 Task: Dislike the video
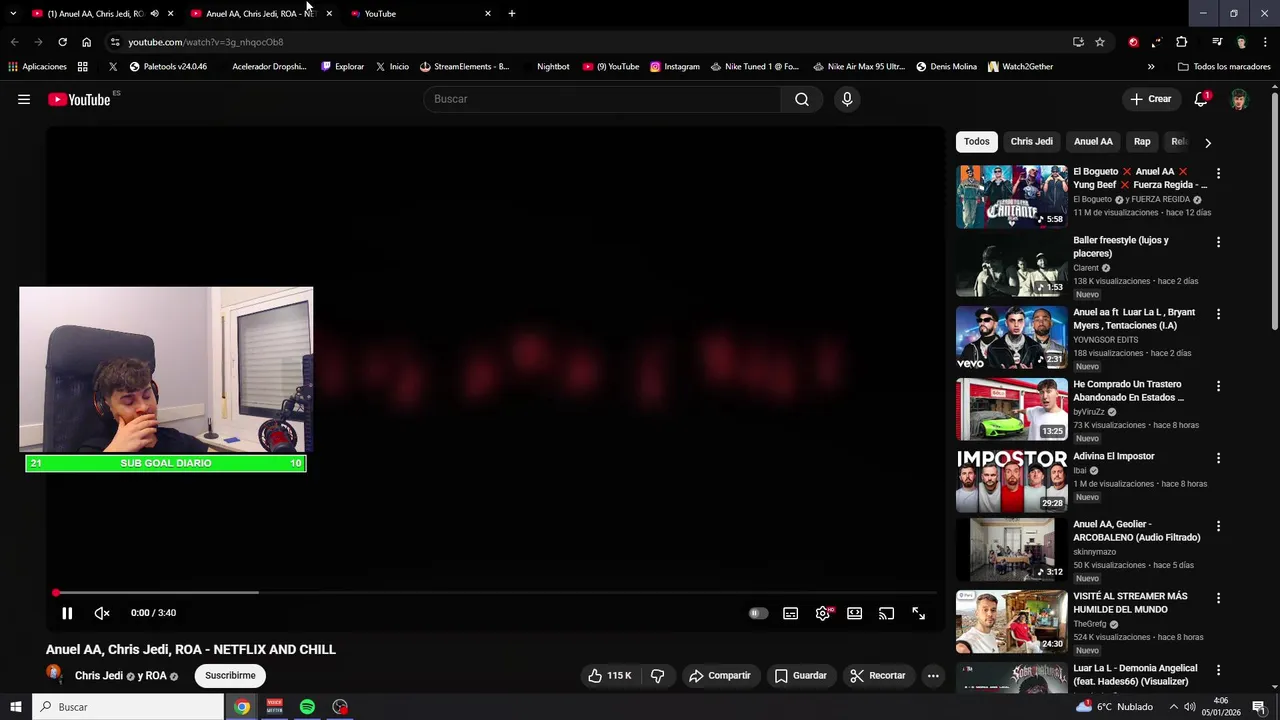coord(657,676)
